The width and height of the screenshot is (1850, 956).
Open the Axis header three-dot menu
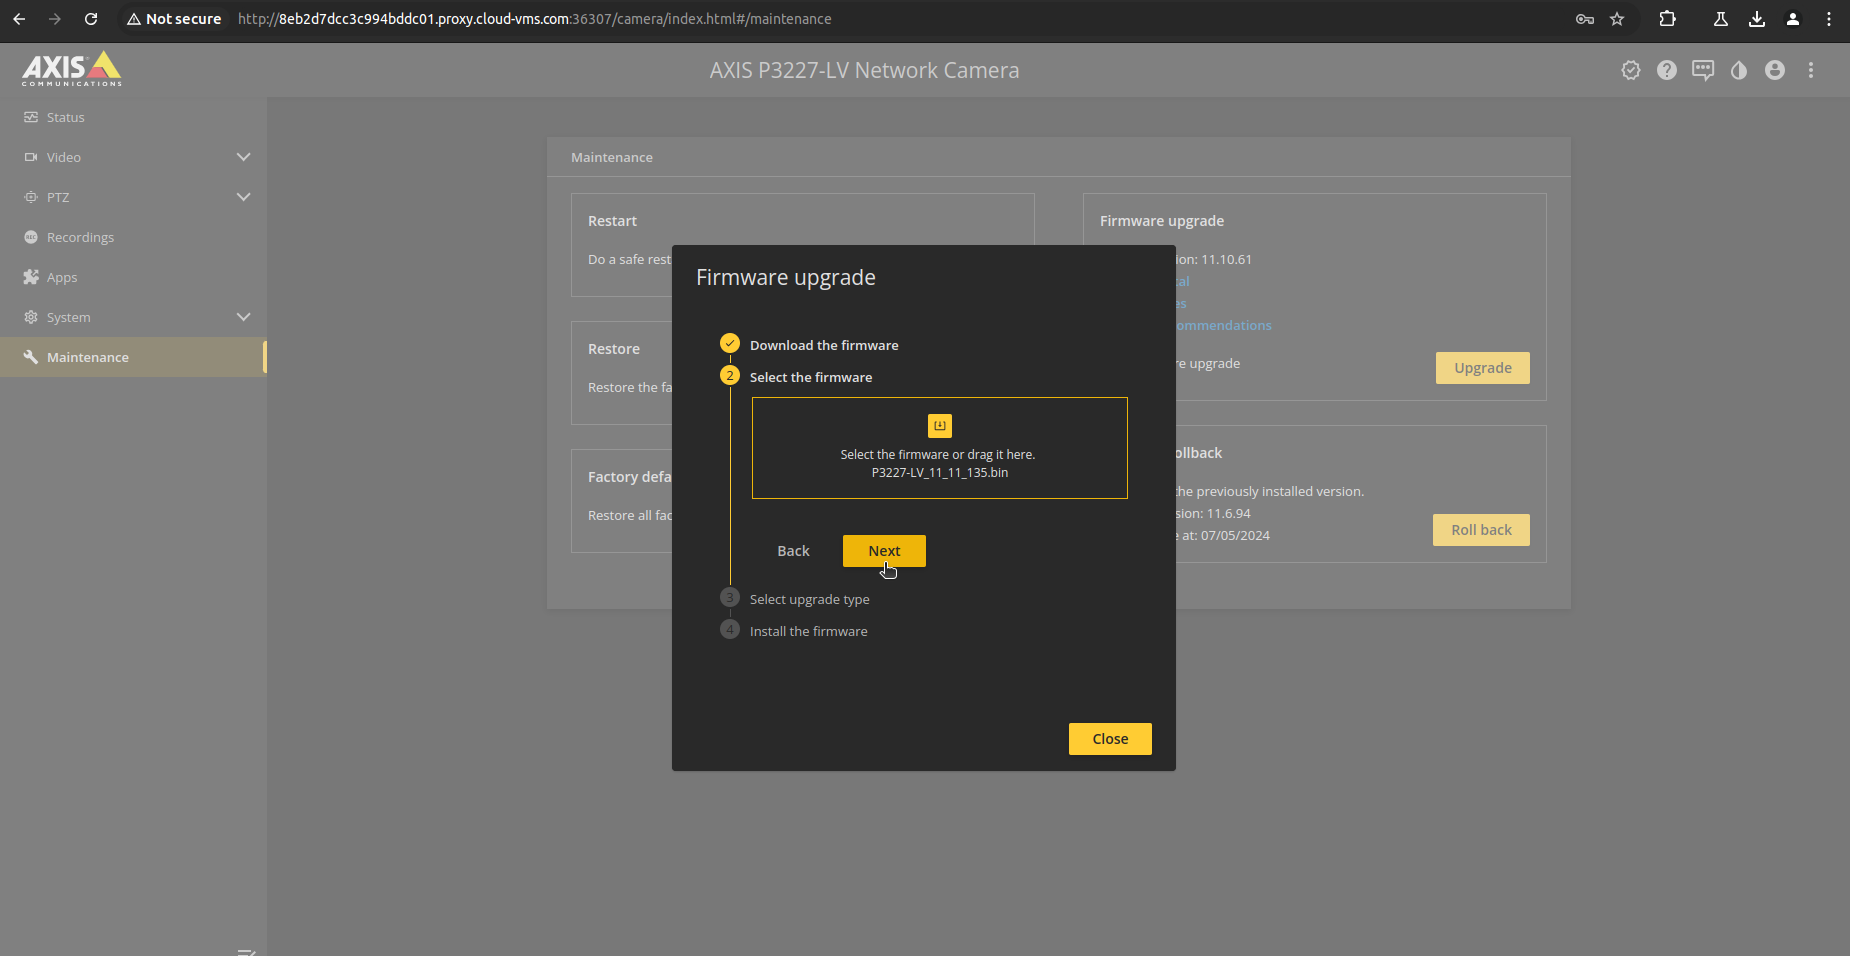(x=1810, y=70)
